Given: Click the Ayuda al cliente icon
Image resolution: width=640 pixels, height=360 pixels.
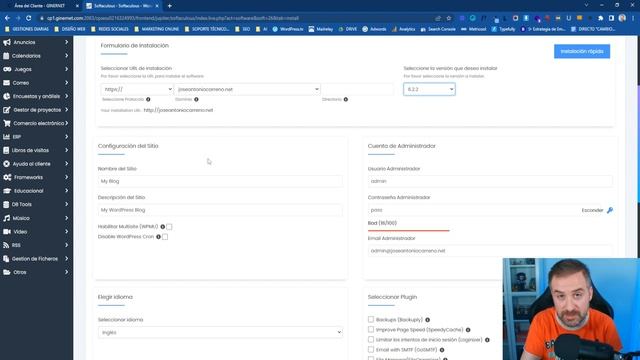Looking at the screenshot, I should 7,164.
